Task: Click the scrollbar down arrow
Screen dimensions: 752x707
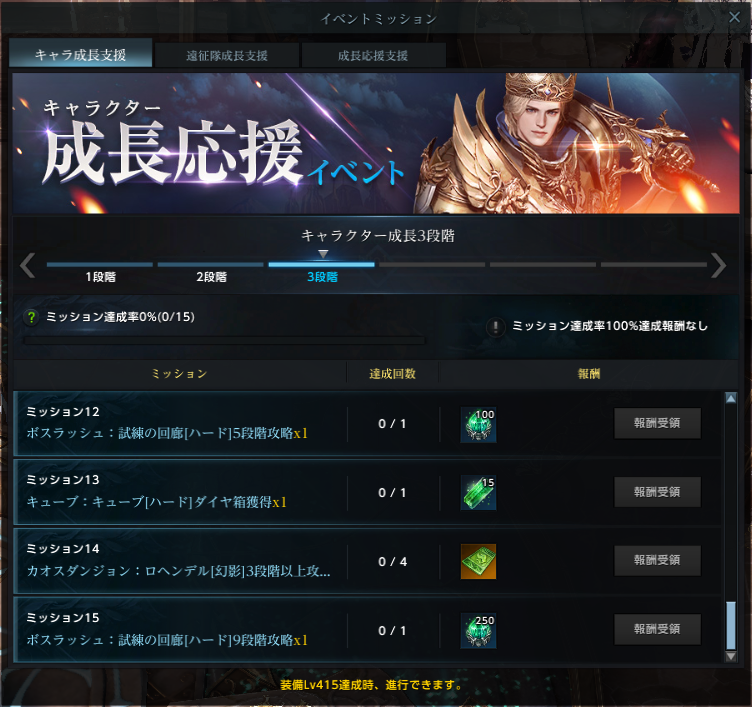Action: tap(731, 656)
